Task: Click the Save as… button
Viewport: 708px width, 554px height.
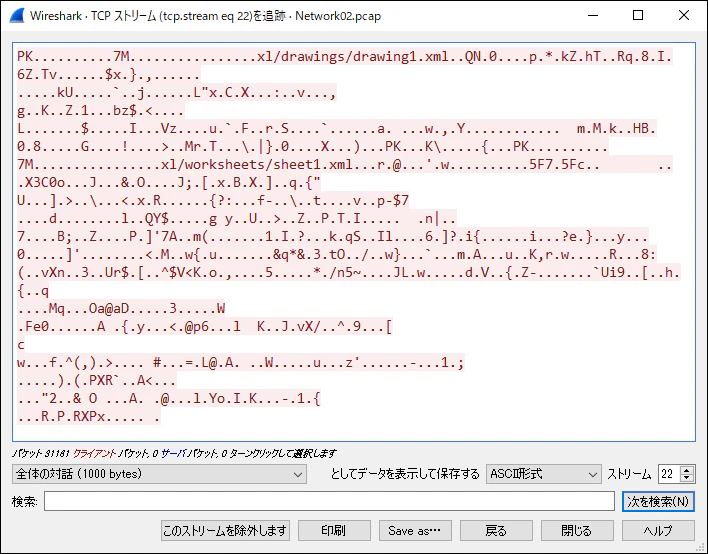Action: [415, 531]
